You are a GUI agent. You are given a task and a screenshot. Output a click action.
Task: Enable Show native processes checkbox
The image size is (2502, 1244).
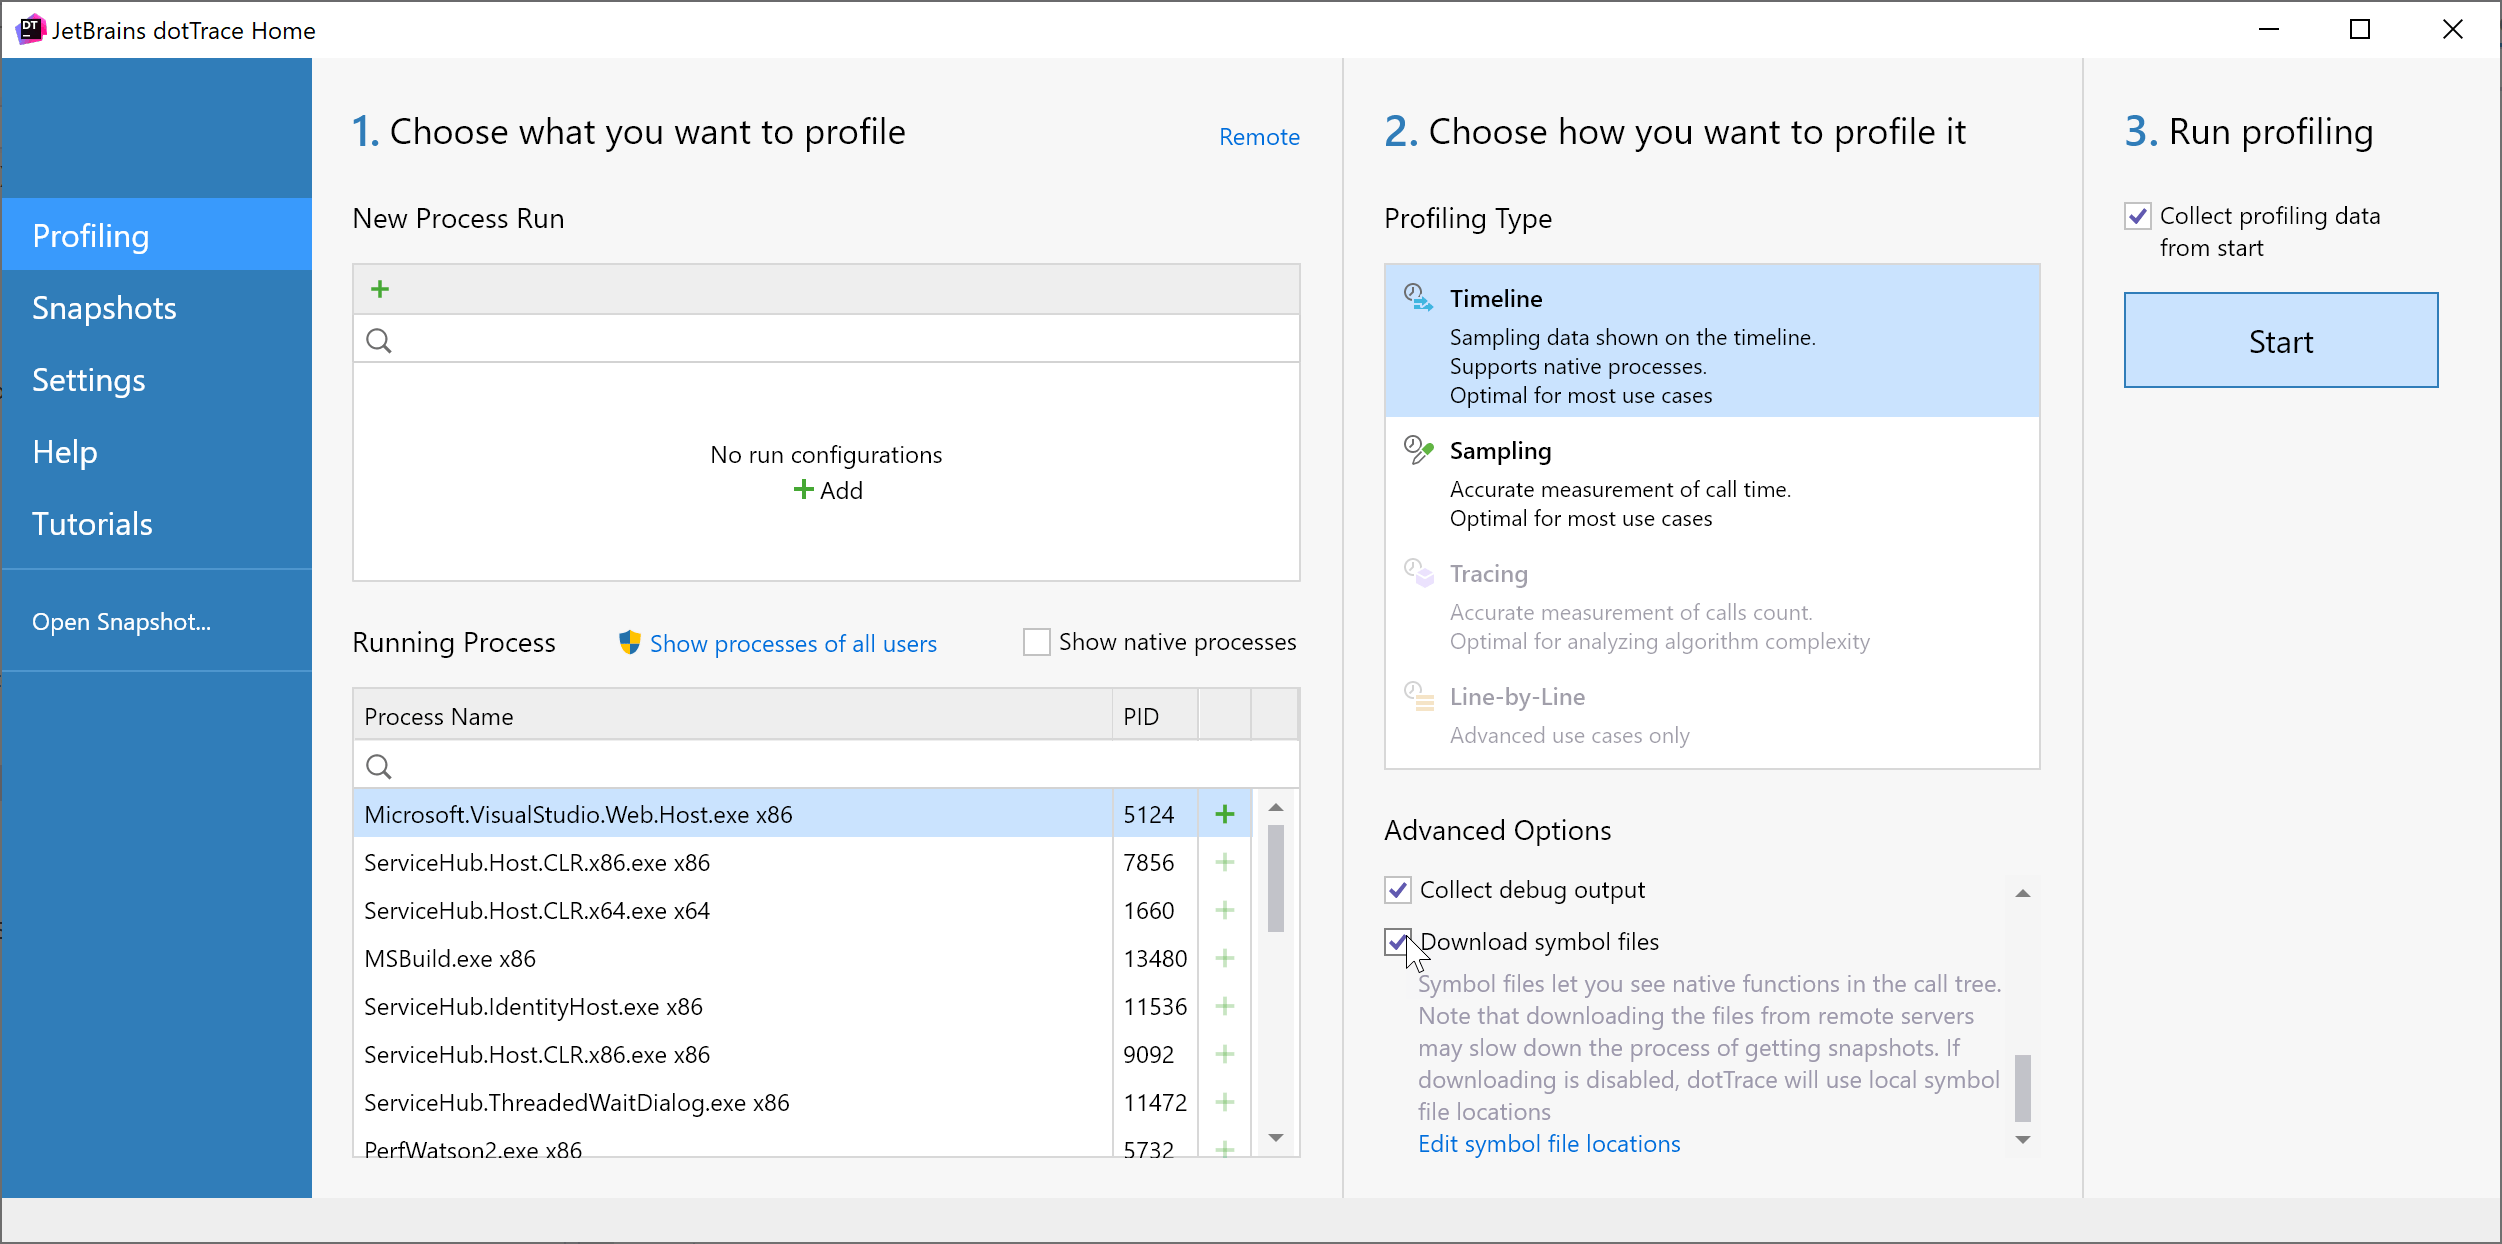click(x=1036, y=642)
